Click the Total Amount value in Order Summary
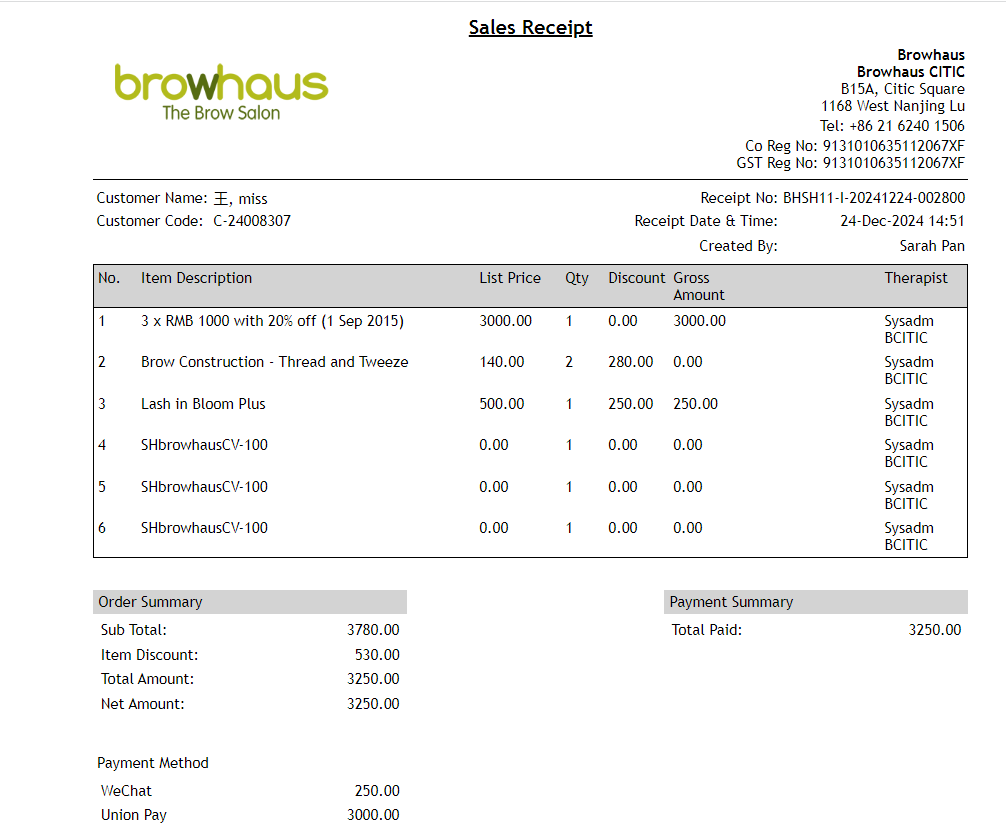This screenshot has width=1006, height=834. pyautogui.click(x=373, y=679)
